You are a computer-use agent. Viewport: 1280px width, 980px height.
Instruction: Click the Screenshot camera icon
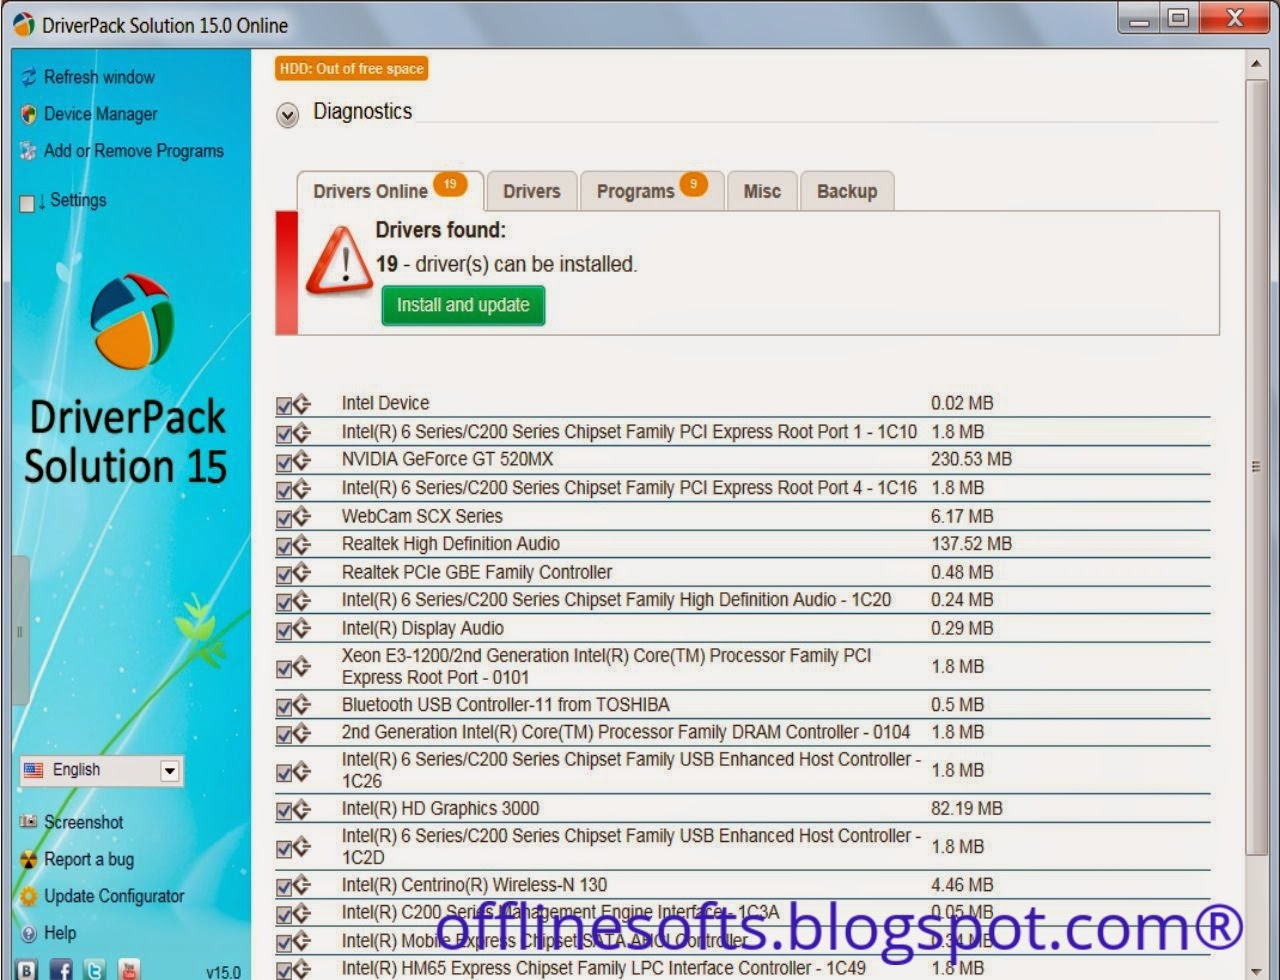click(28, 822)
